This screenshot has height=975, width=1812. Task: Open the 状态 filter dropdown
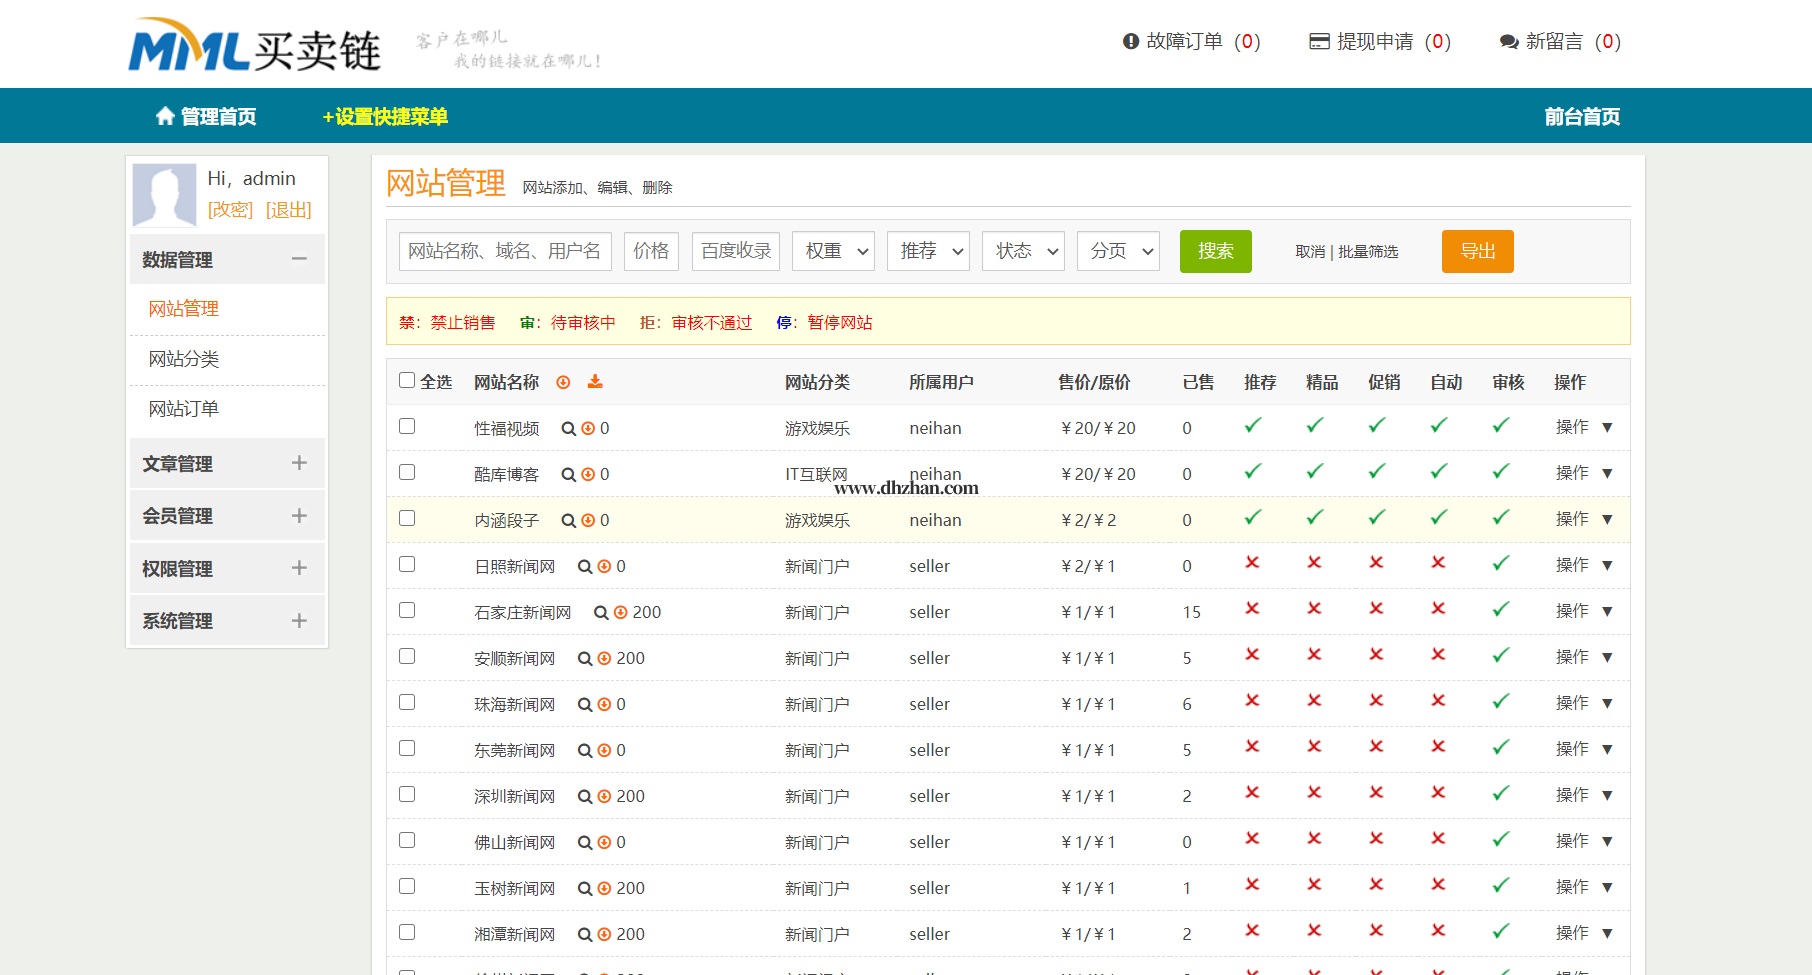[1023, 251]
